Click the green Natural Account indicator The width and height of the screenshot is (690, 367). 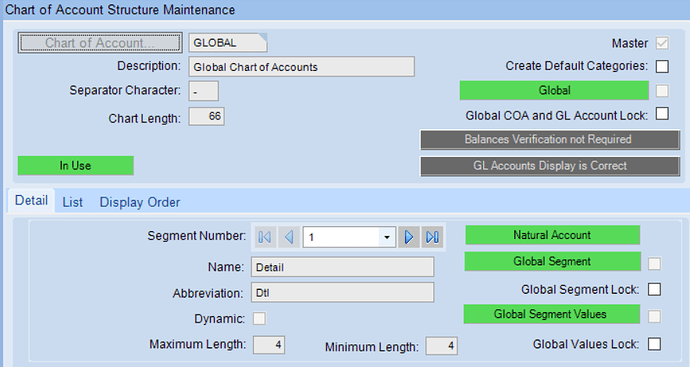pos(553,235)
